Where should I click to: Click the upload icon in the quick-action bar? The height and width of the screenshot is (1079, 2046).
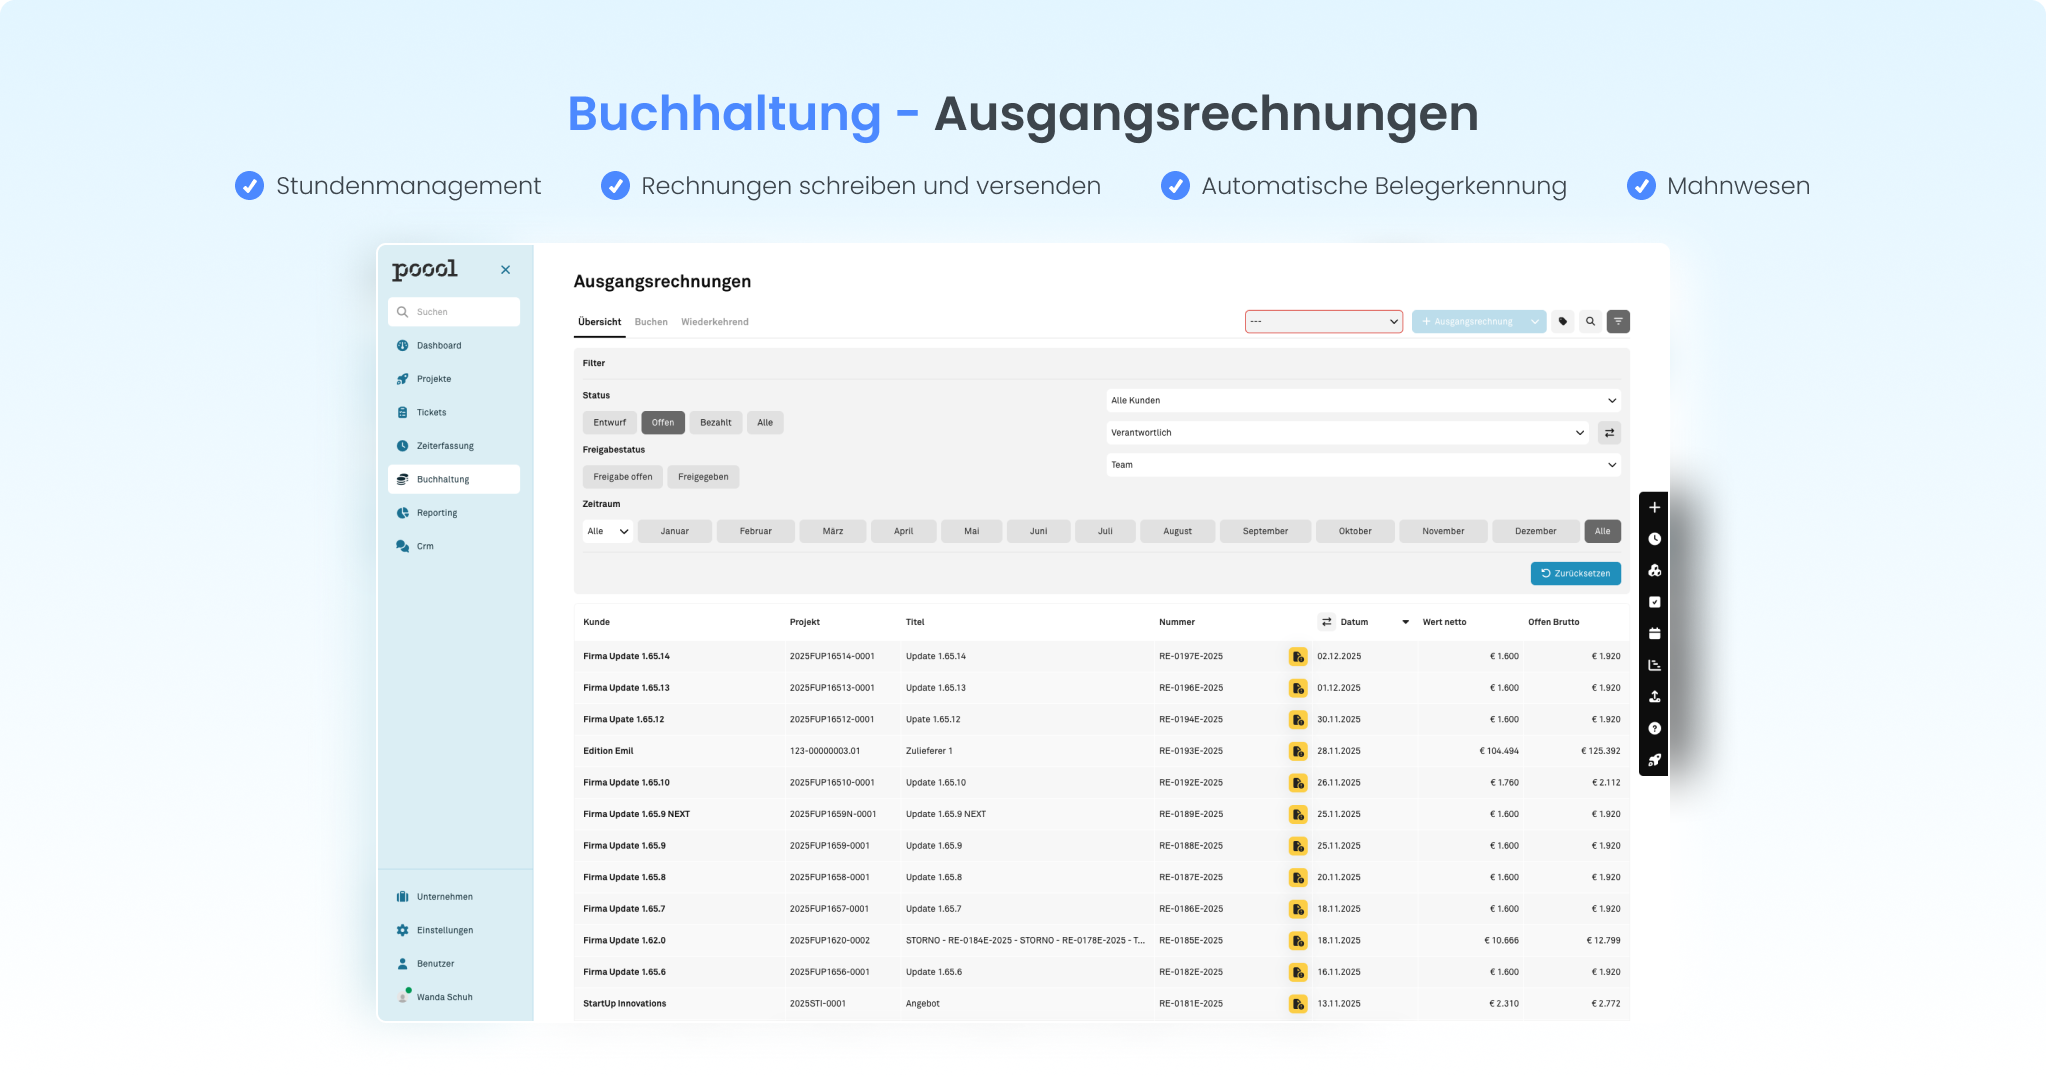pos(1655,697)
